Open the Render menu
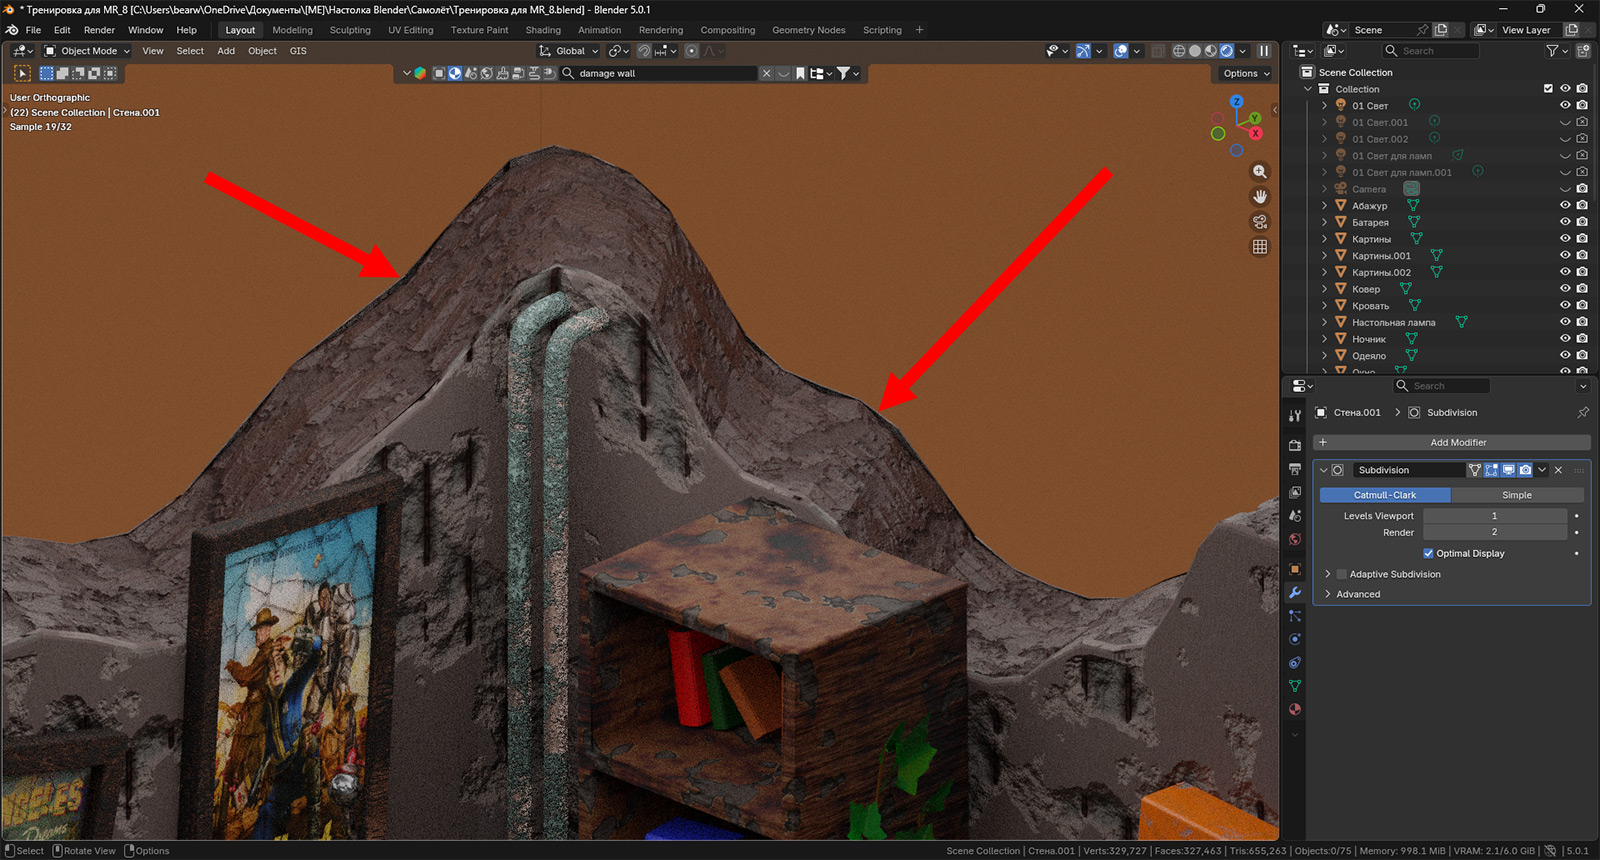The width and height of the screenshot is (1600, 860). pyautogui.click(x=99, y=30)
